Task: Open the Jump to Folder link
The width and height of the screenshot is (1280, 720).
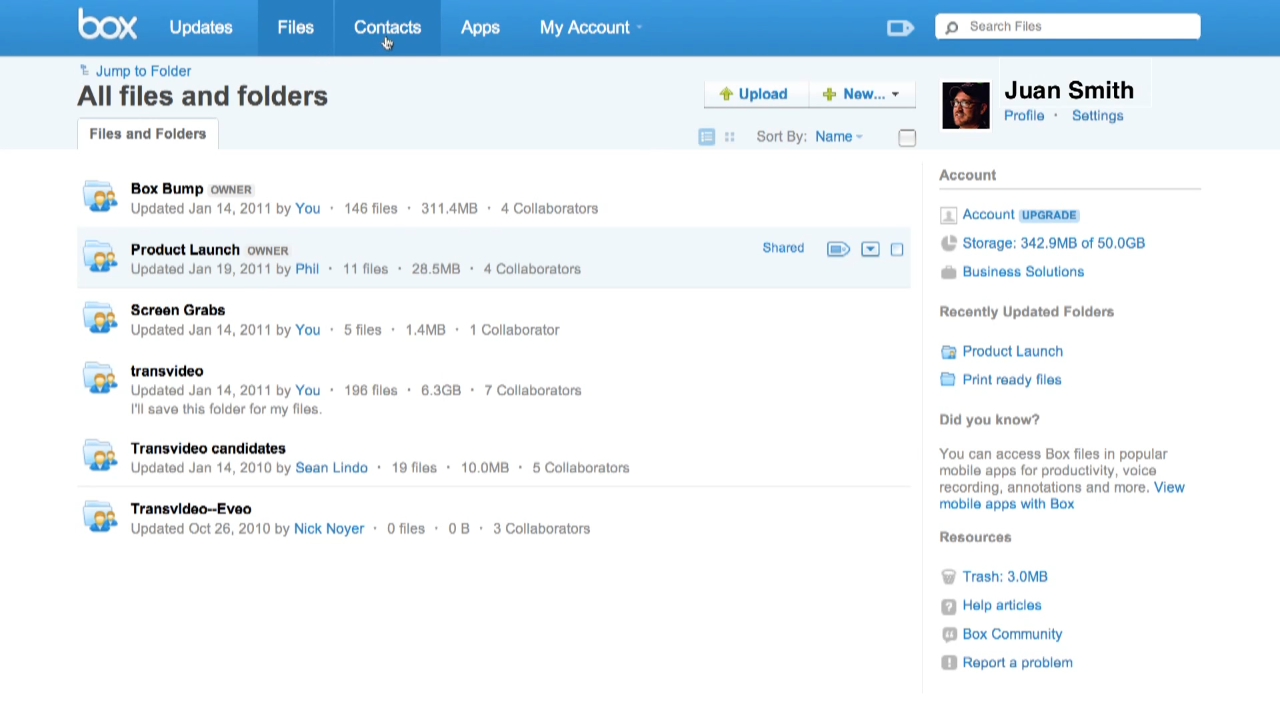Action: (x=143, y=71)
